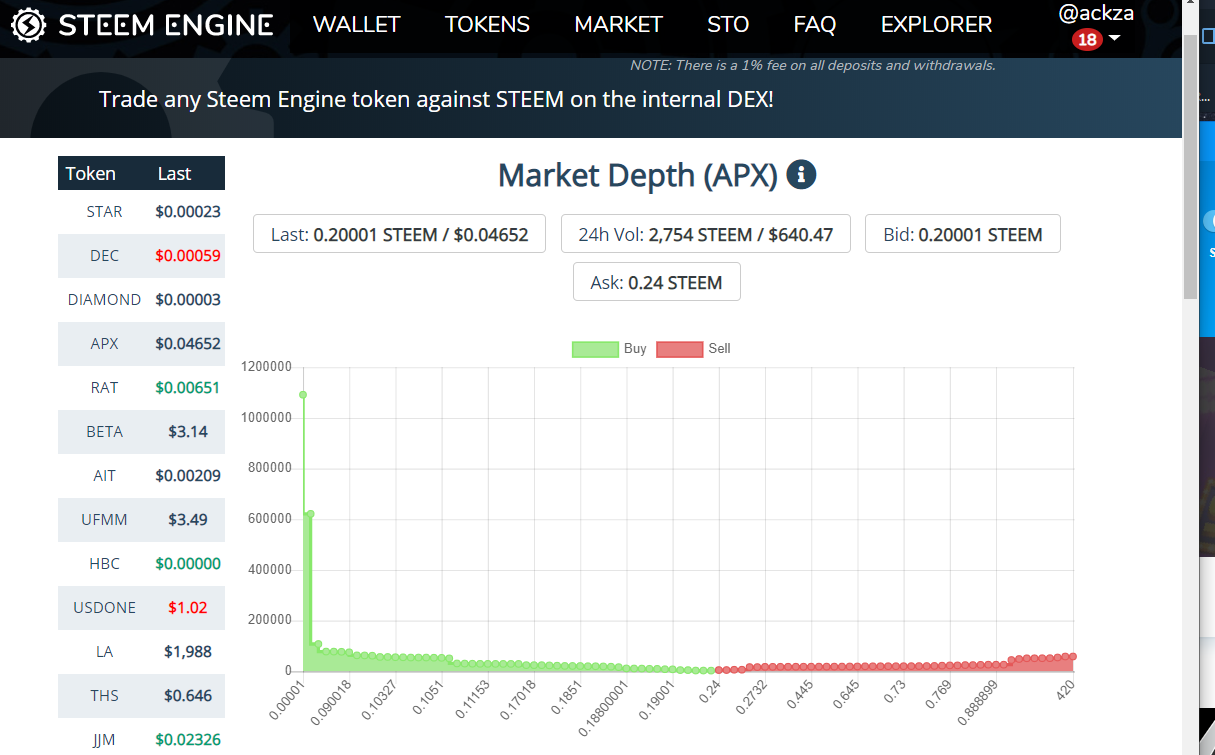Open the EXPLORER menu item

(x=937, y=25)
